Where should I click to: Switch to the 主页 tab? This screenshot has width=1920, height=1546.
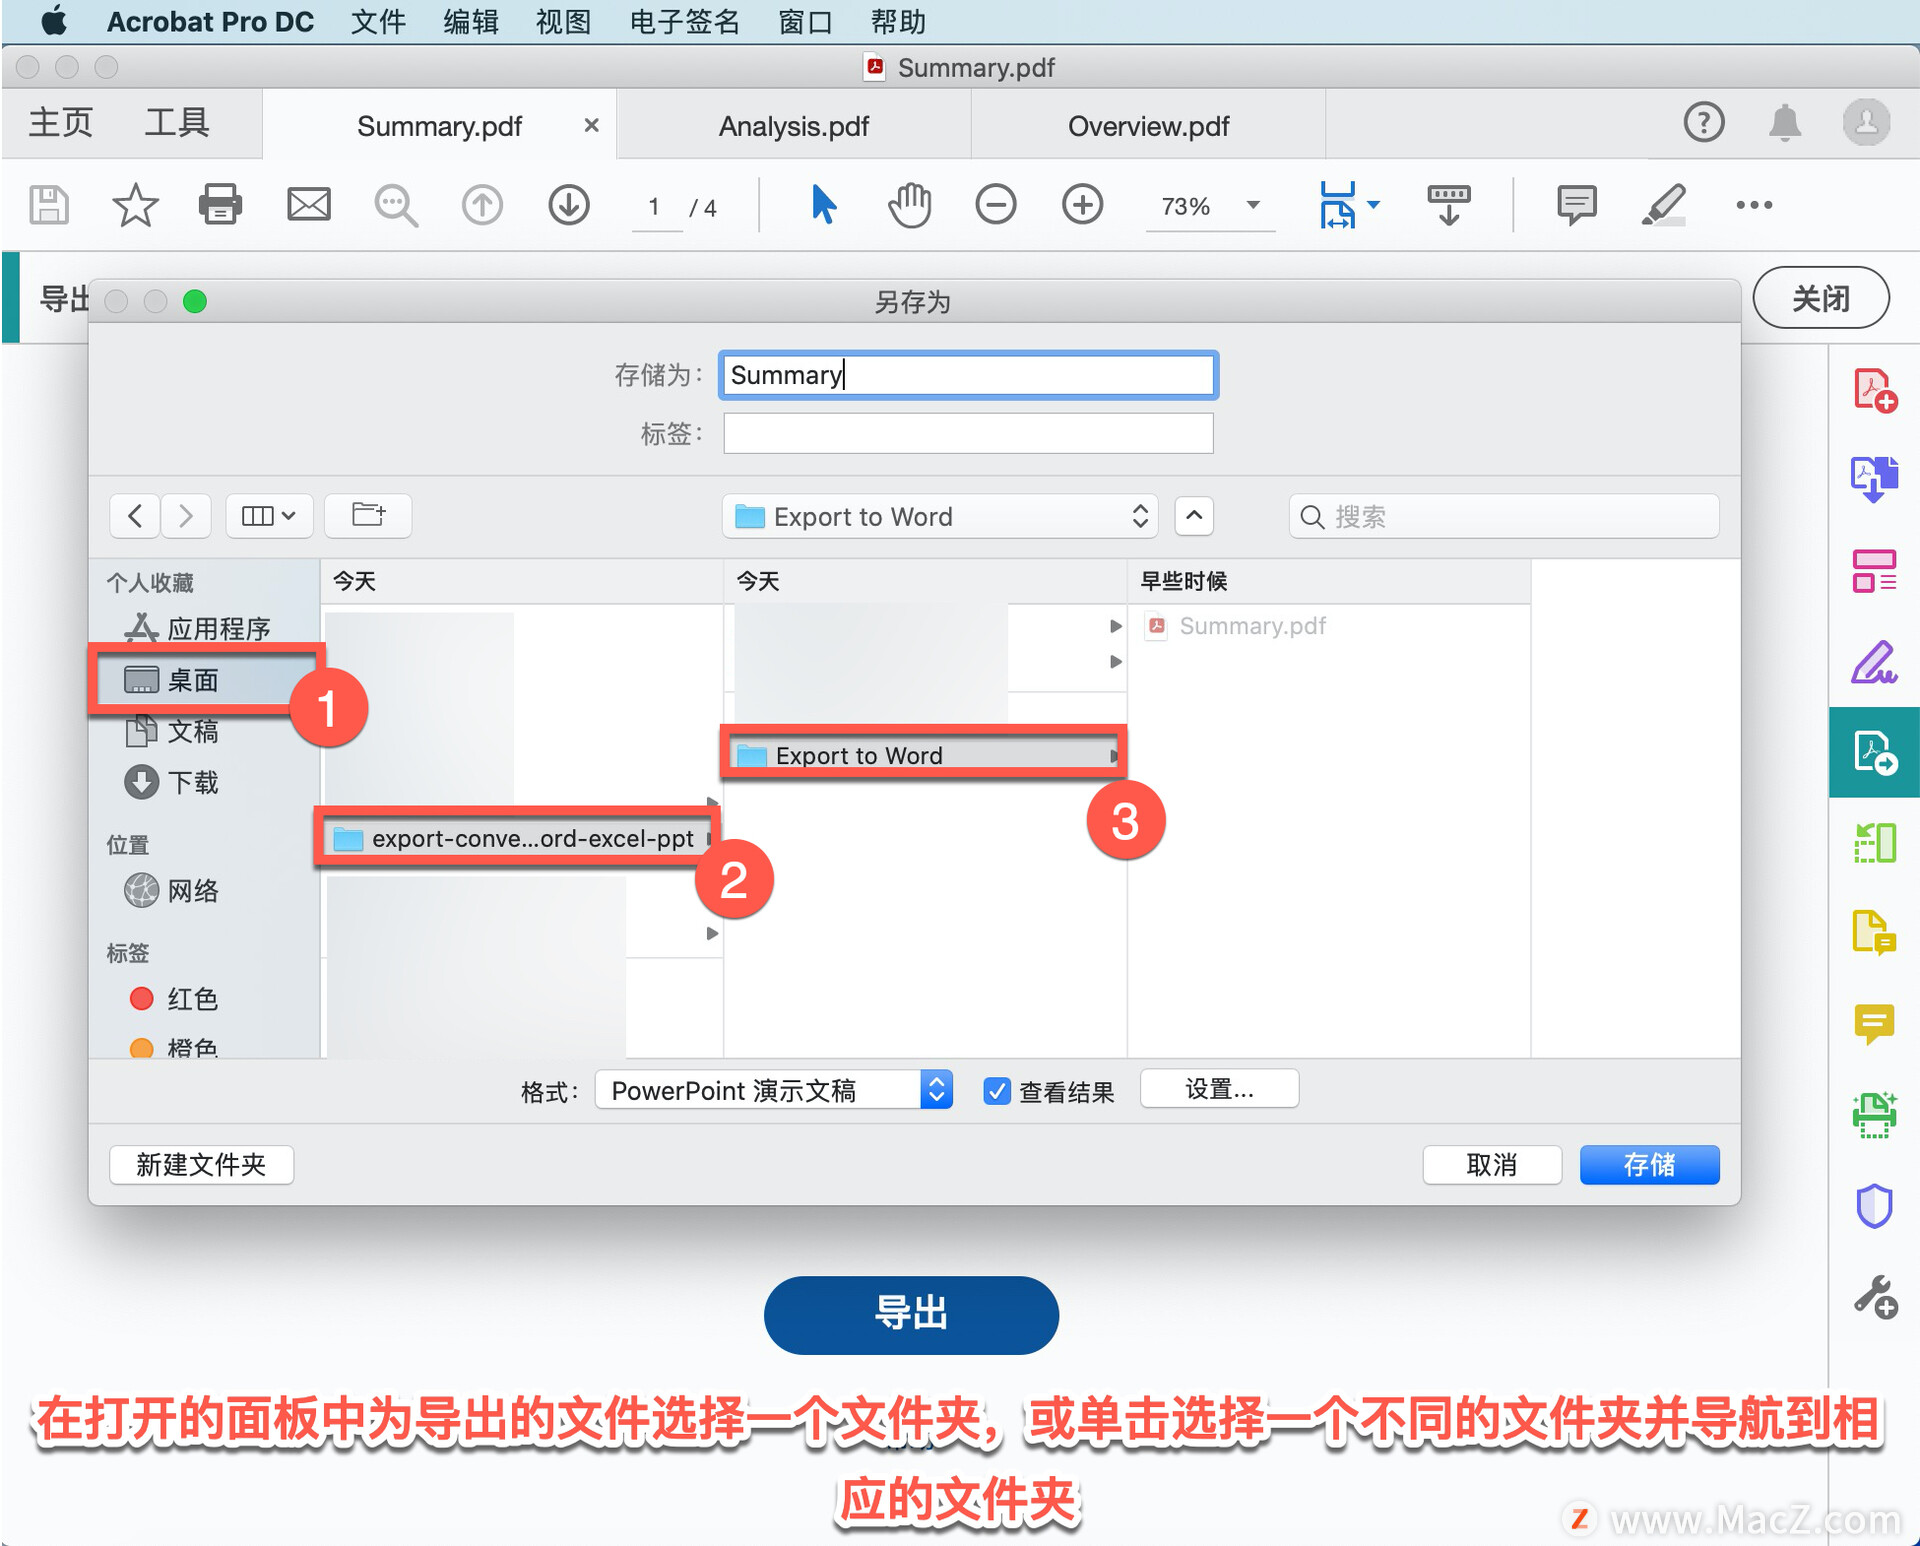click(x=60, y=123)
